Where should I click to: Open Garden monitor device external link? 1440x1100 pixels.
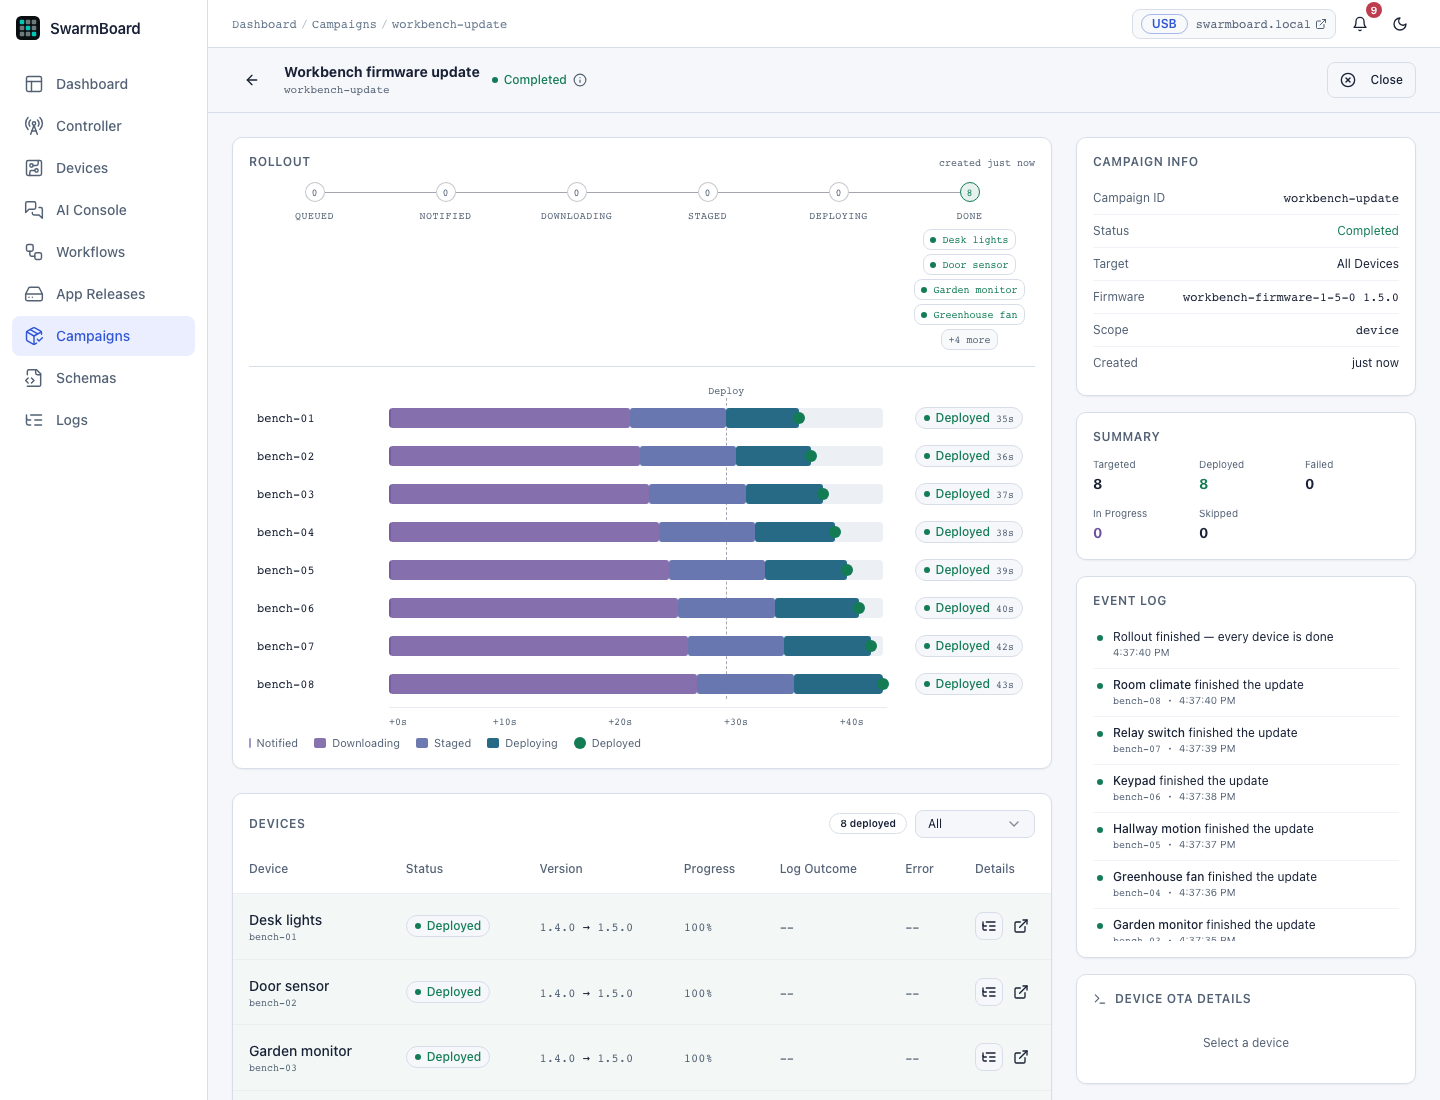coord(1021,1057)
